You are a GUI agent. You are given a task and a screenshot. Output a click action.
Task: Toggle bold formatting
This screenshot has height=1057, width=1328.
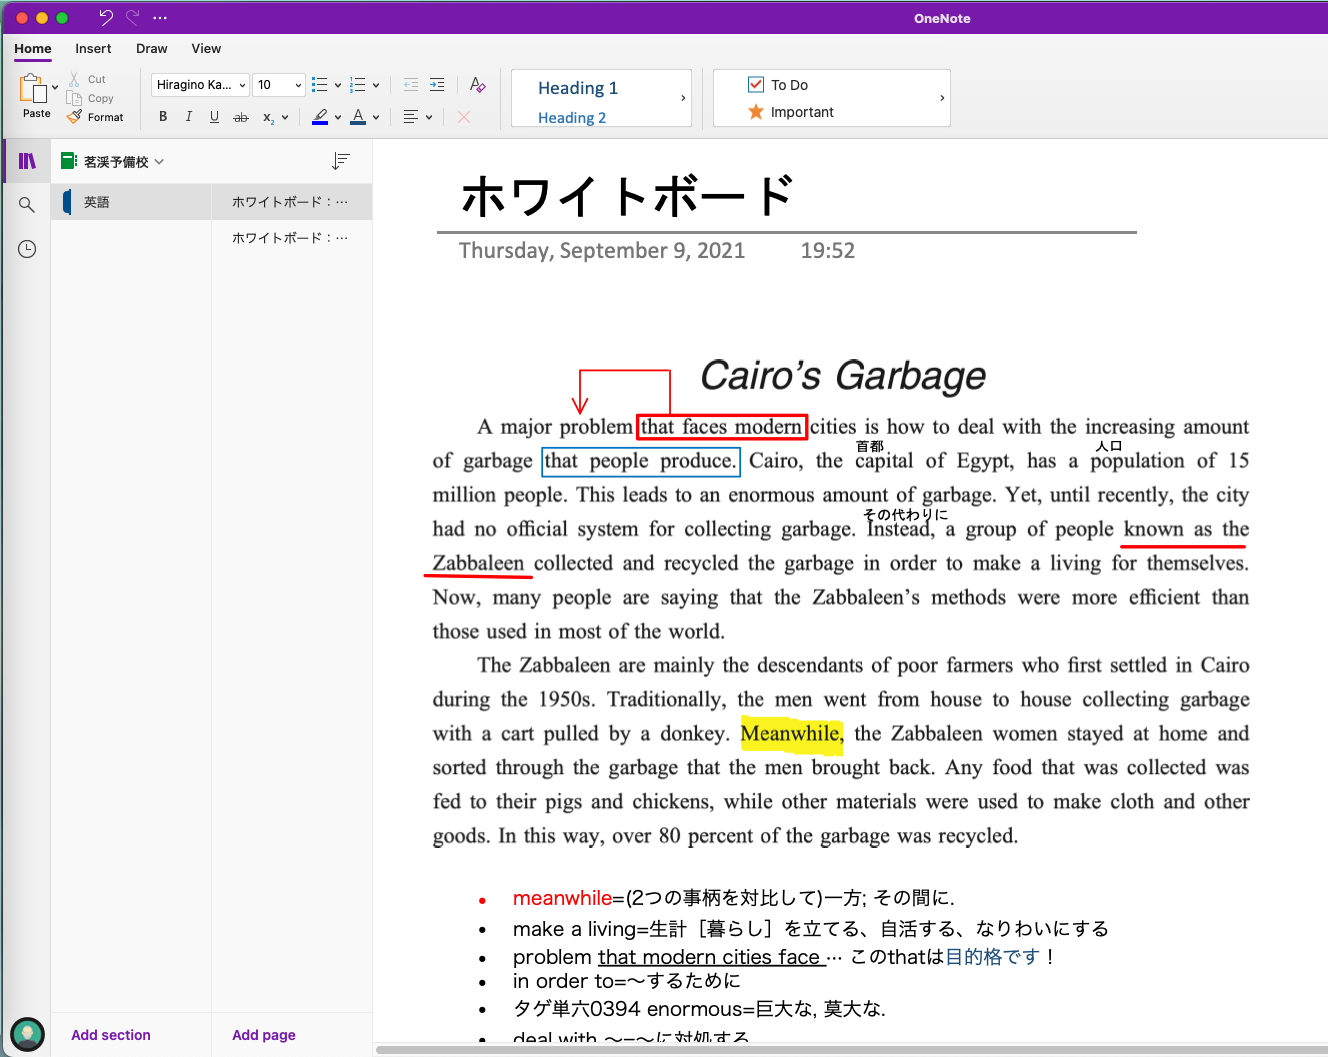163,117
